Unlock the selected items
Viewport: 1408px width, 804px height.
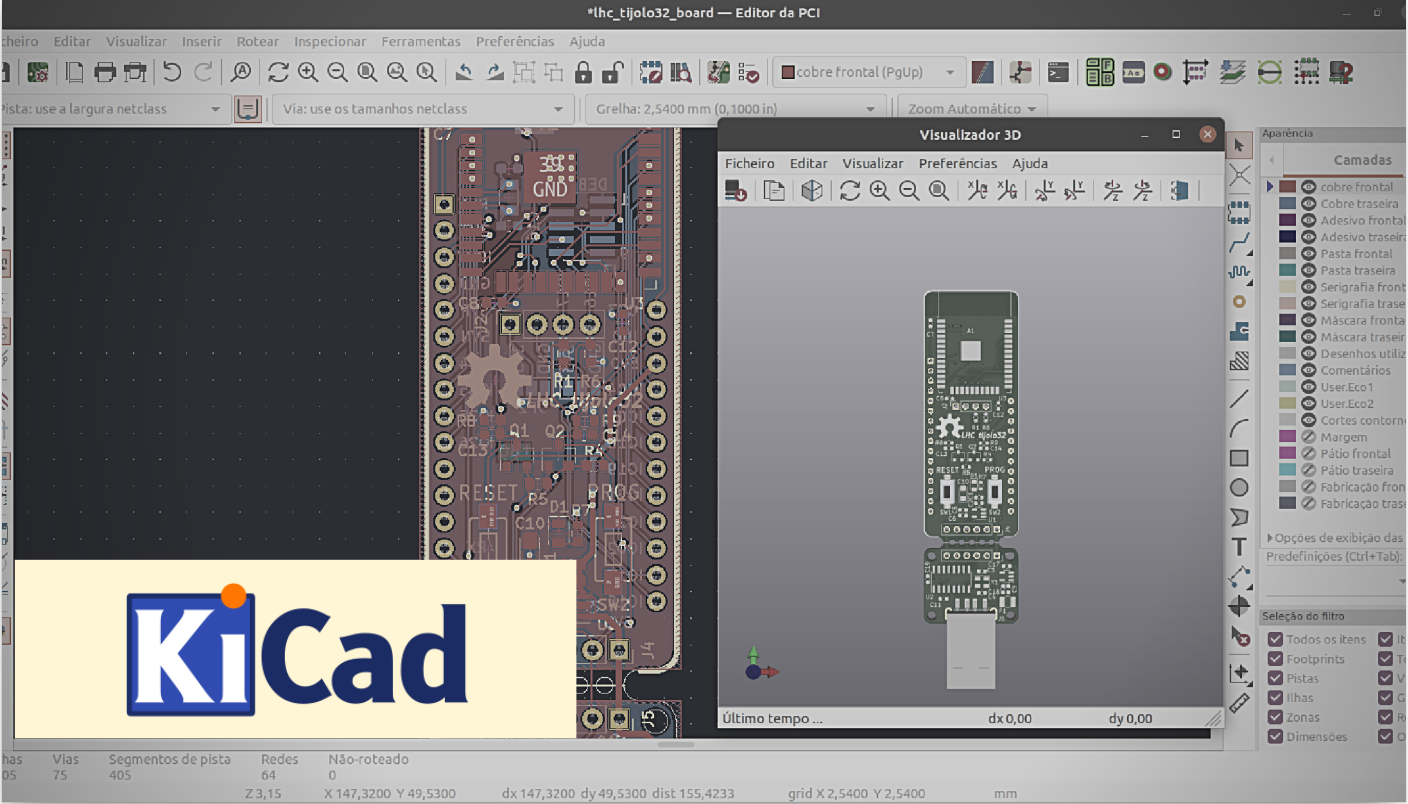(613, 72)
